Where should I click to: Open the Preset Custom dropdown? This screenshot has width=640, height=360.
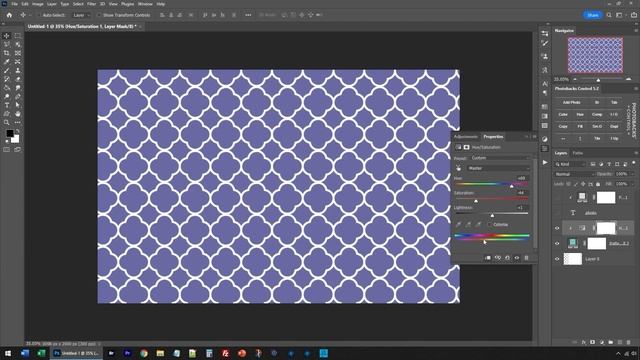point(500,158)
